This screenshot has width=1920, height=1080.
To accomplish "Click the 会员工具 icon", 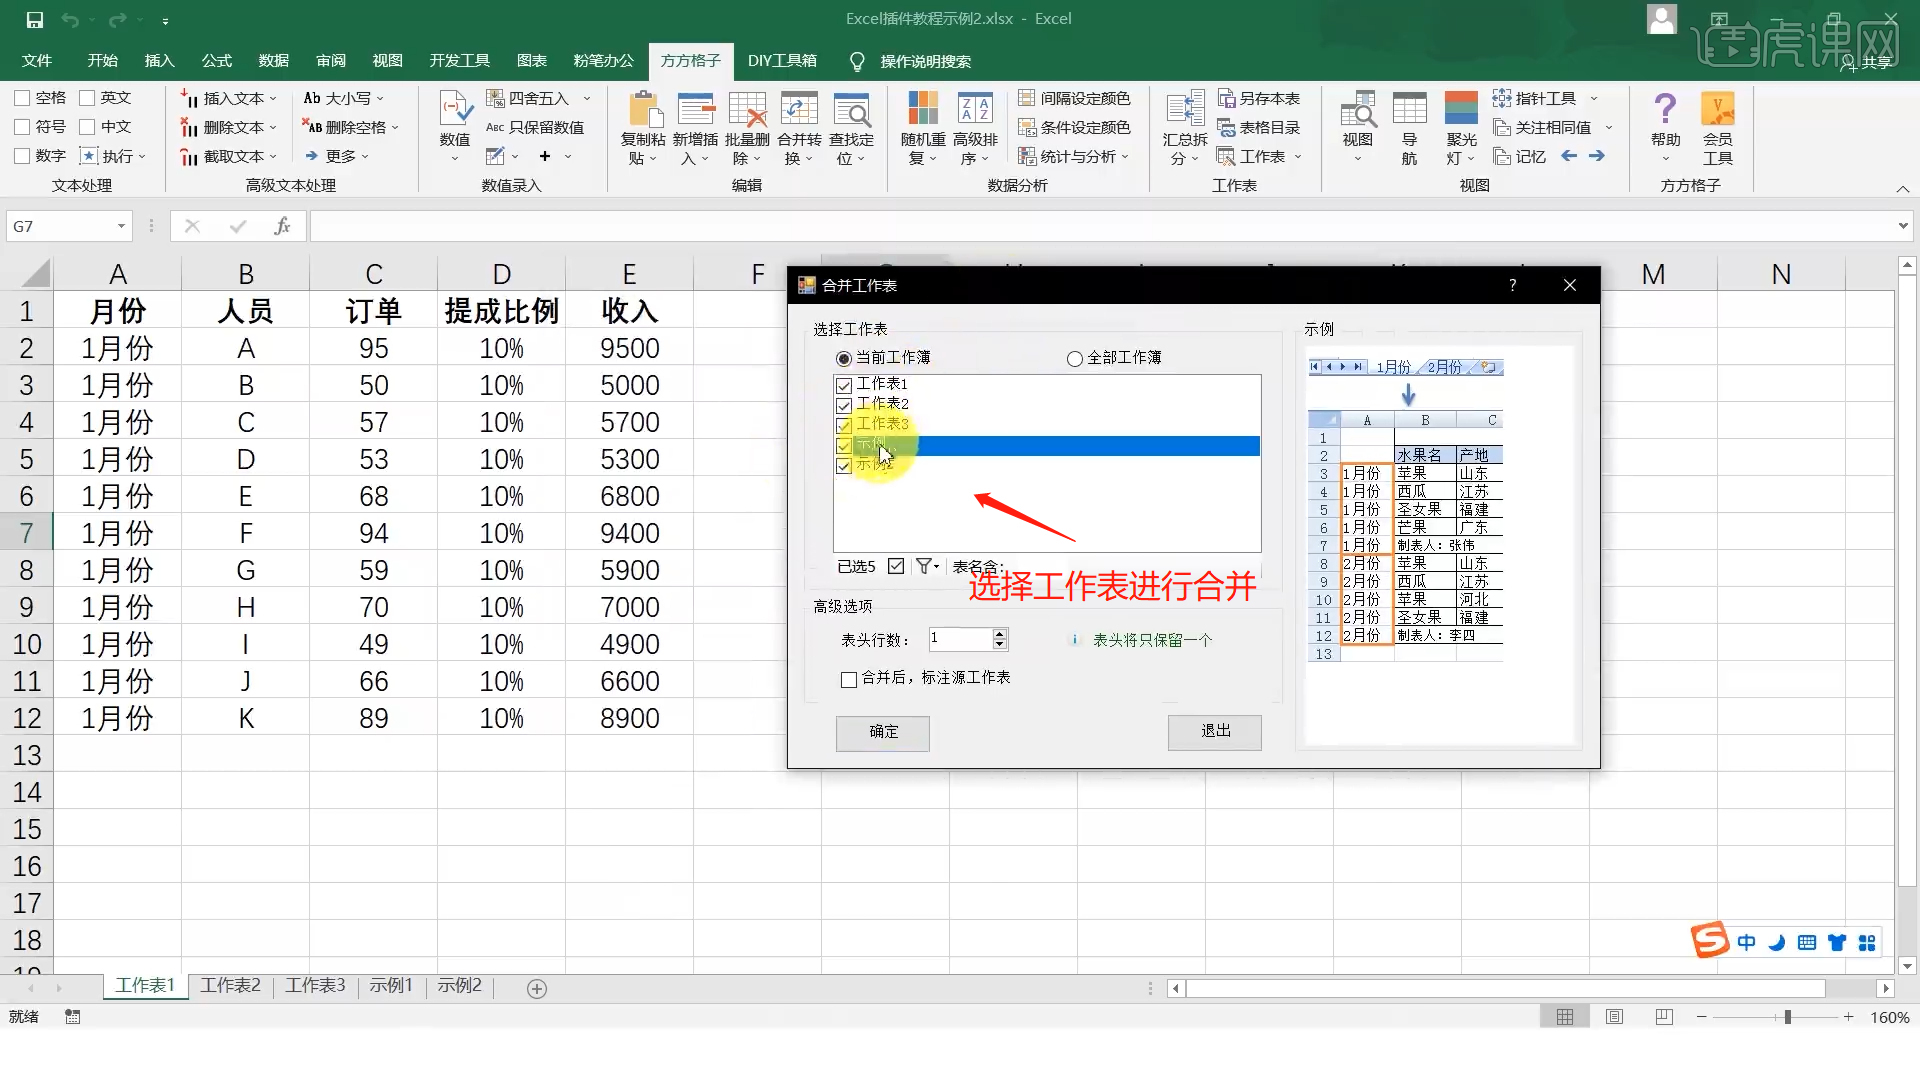I will coord(1718,108).
